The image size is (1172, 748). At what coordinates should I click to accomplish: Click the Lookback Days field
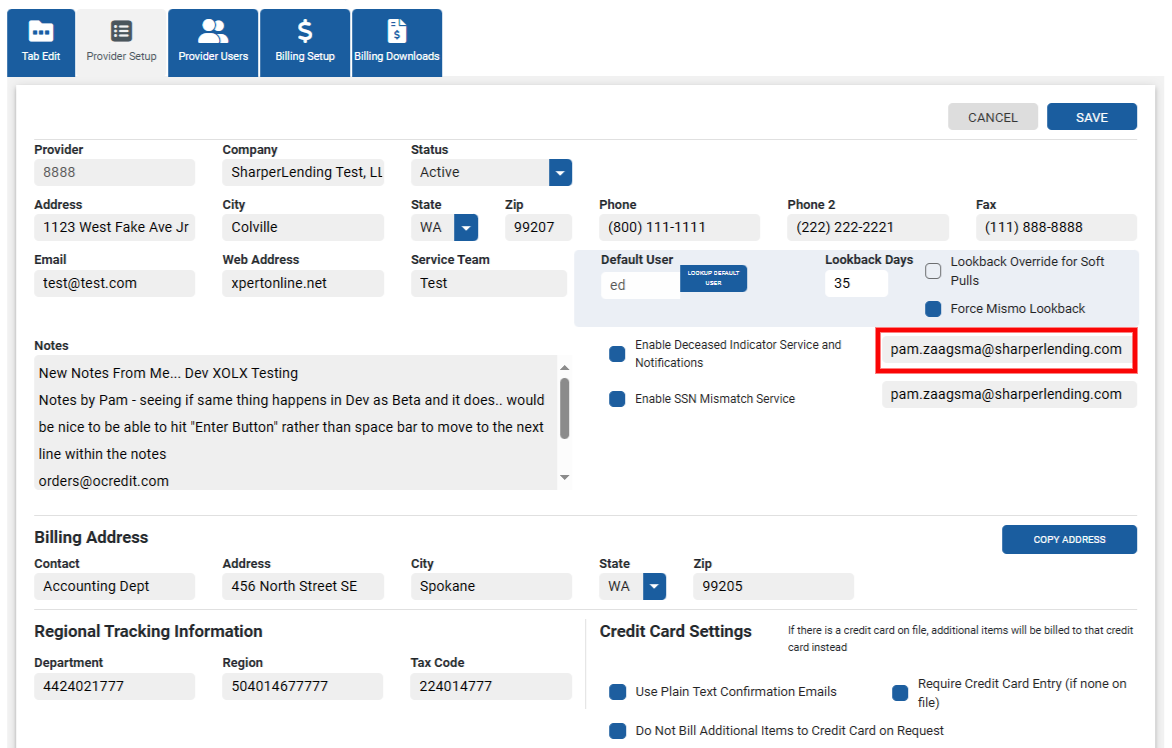(857, 283)
